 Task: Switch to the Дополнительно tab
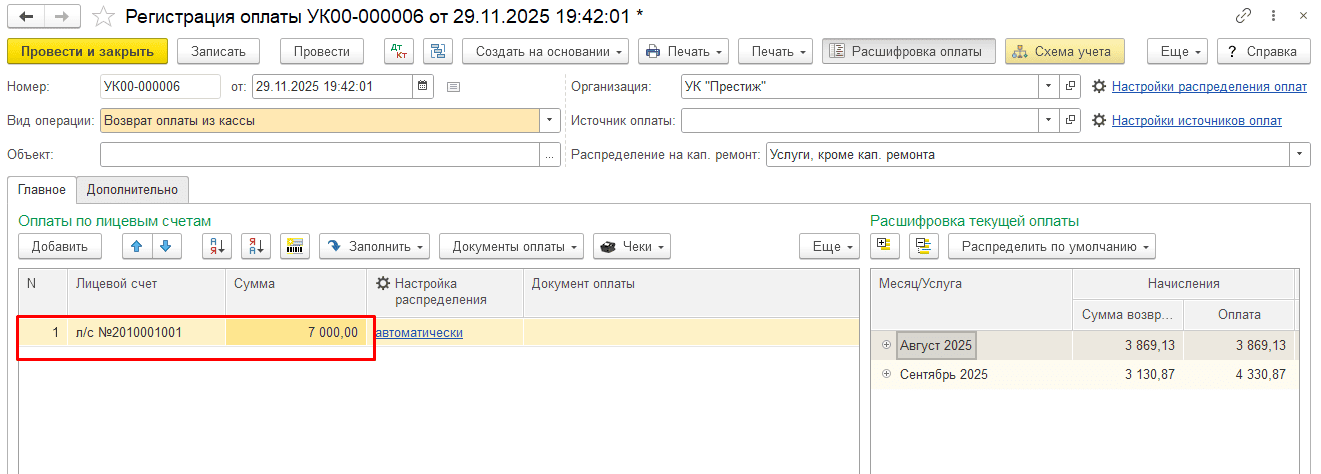(x=132, y=189)
